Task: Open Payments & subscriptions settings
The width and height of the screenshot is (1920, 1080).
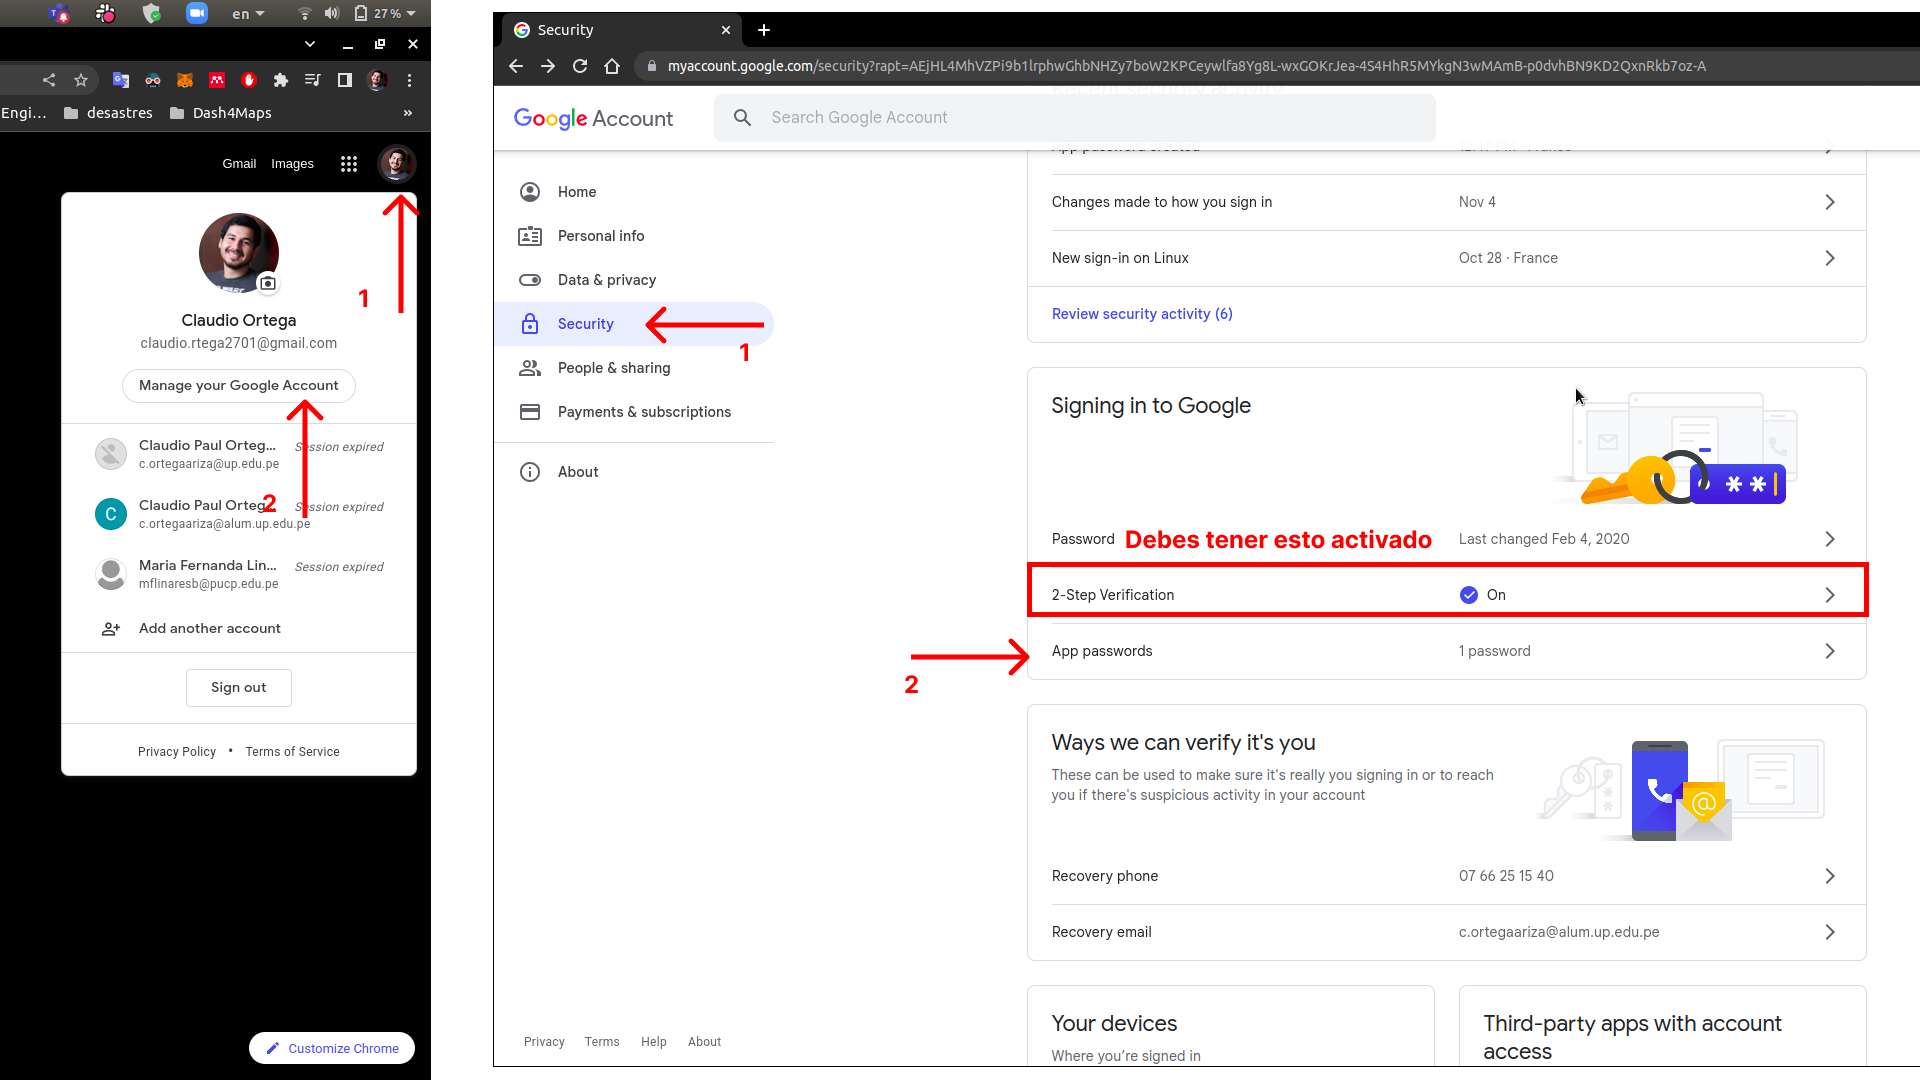Action: coord(644,411)
